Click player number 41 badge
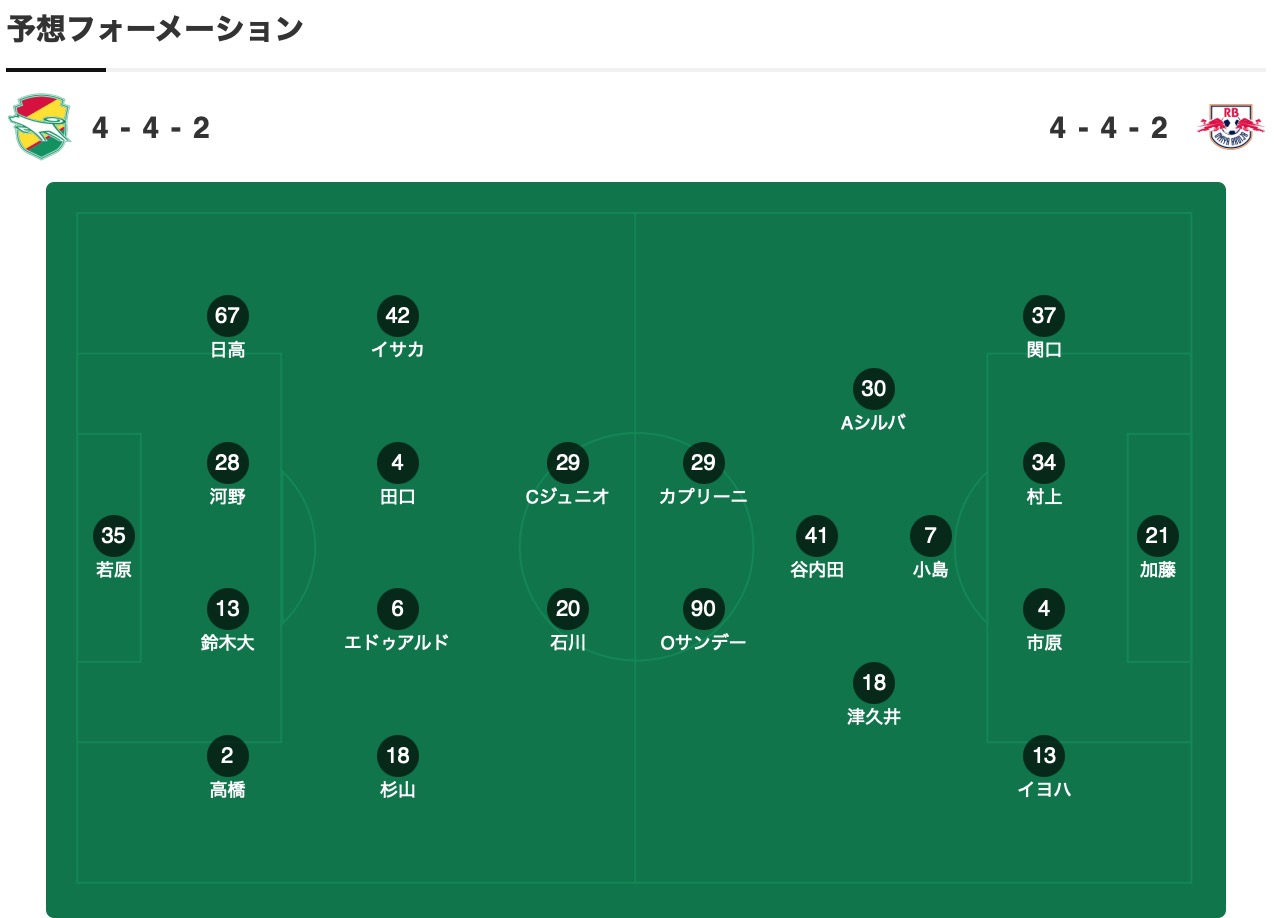1274x918 pixels. pyautogui.click(x=817, y=536)
